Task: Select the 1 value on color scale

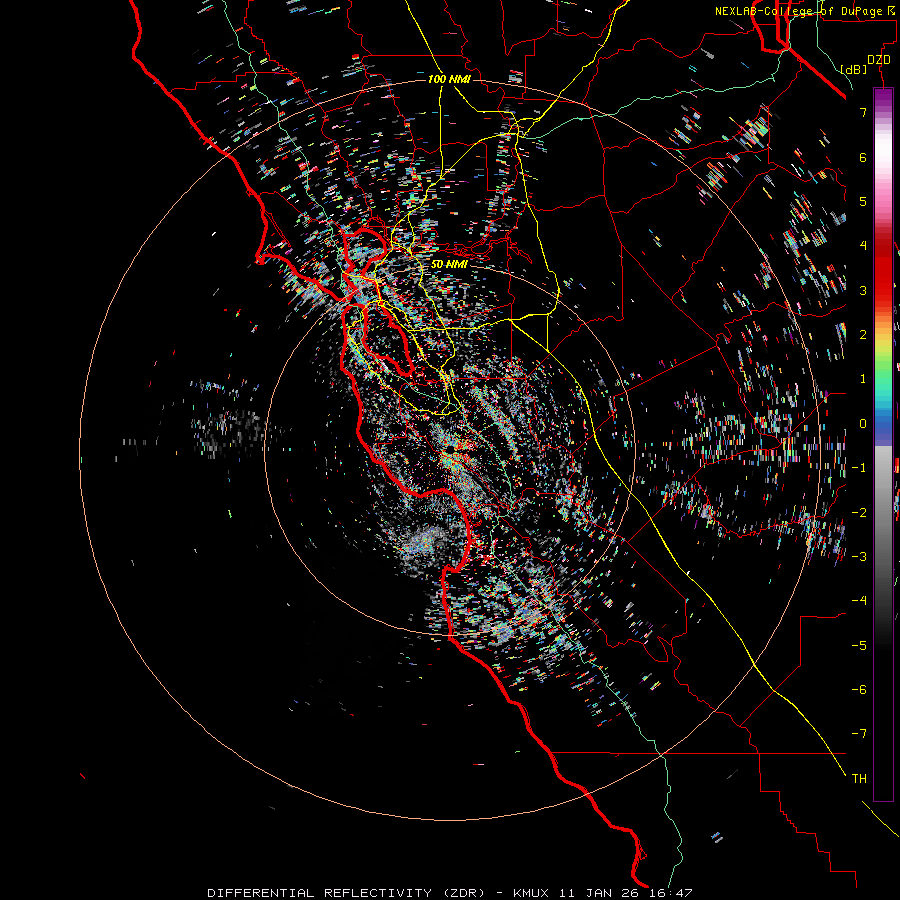Action: [863, 379]
